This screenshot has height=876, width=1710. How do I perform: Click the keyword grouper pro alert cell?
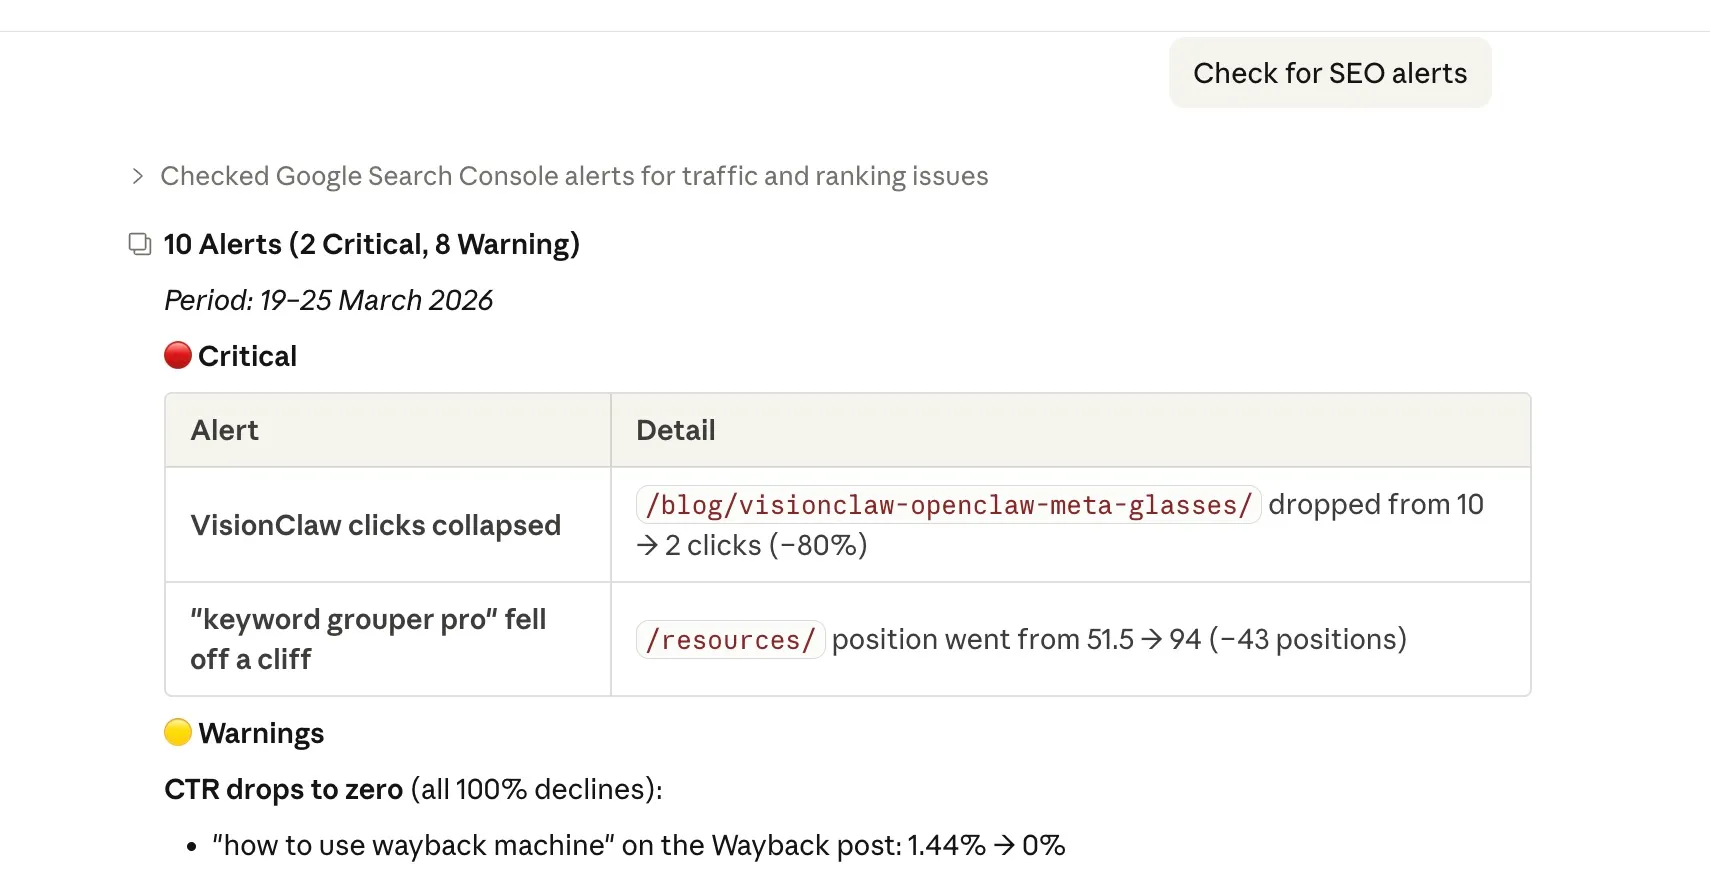point(368,639)
